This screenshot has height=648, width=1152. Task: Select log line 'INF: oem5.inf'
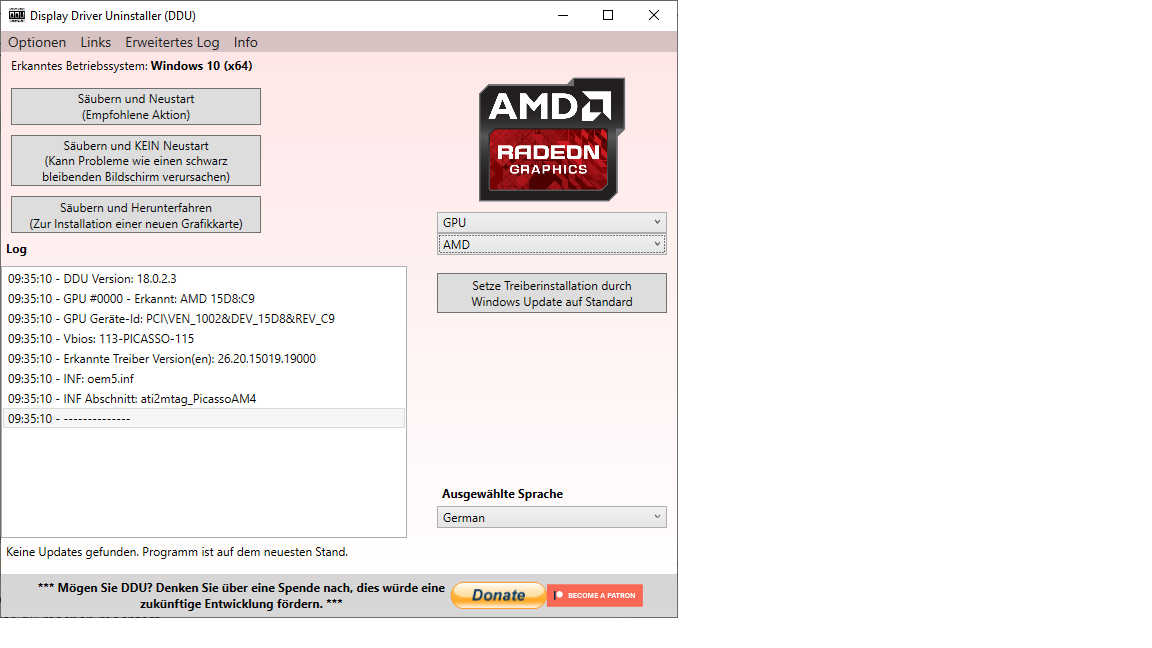204,378
